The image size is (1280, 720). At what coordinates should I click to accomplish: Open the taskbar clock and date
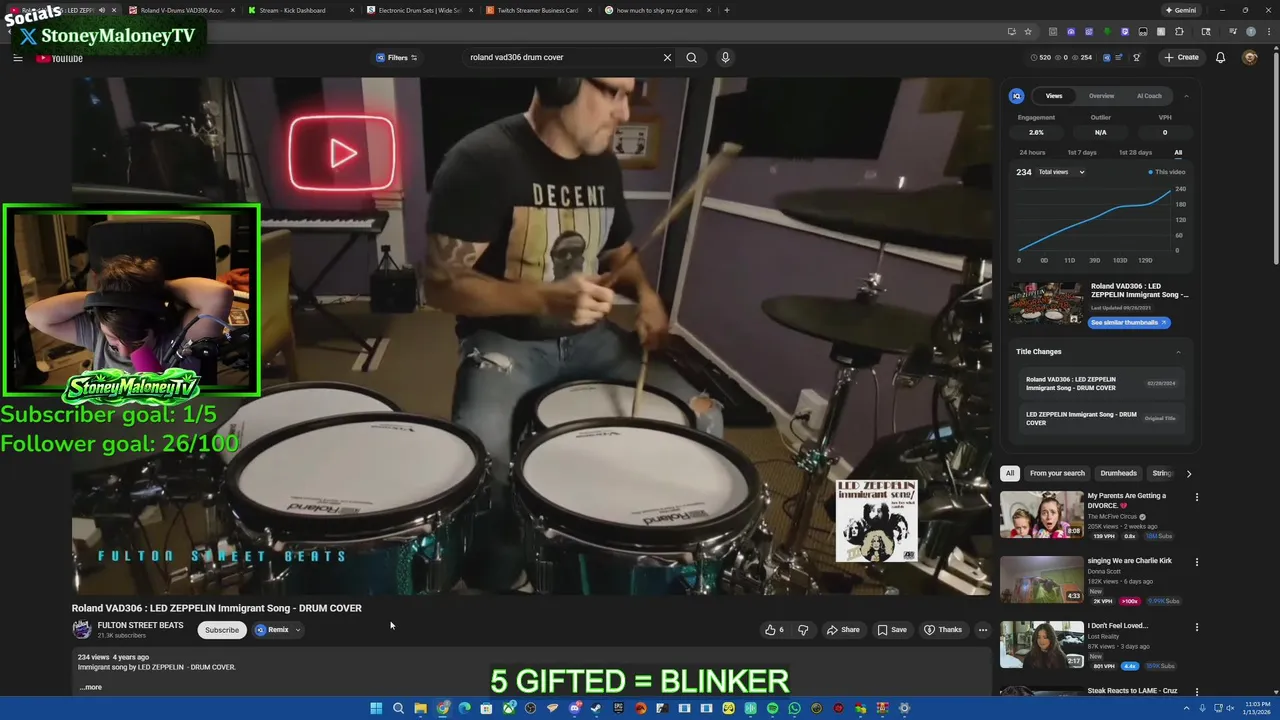coord(1258,708)
